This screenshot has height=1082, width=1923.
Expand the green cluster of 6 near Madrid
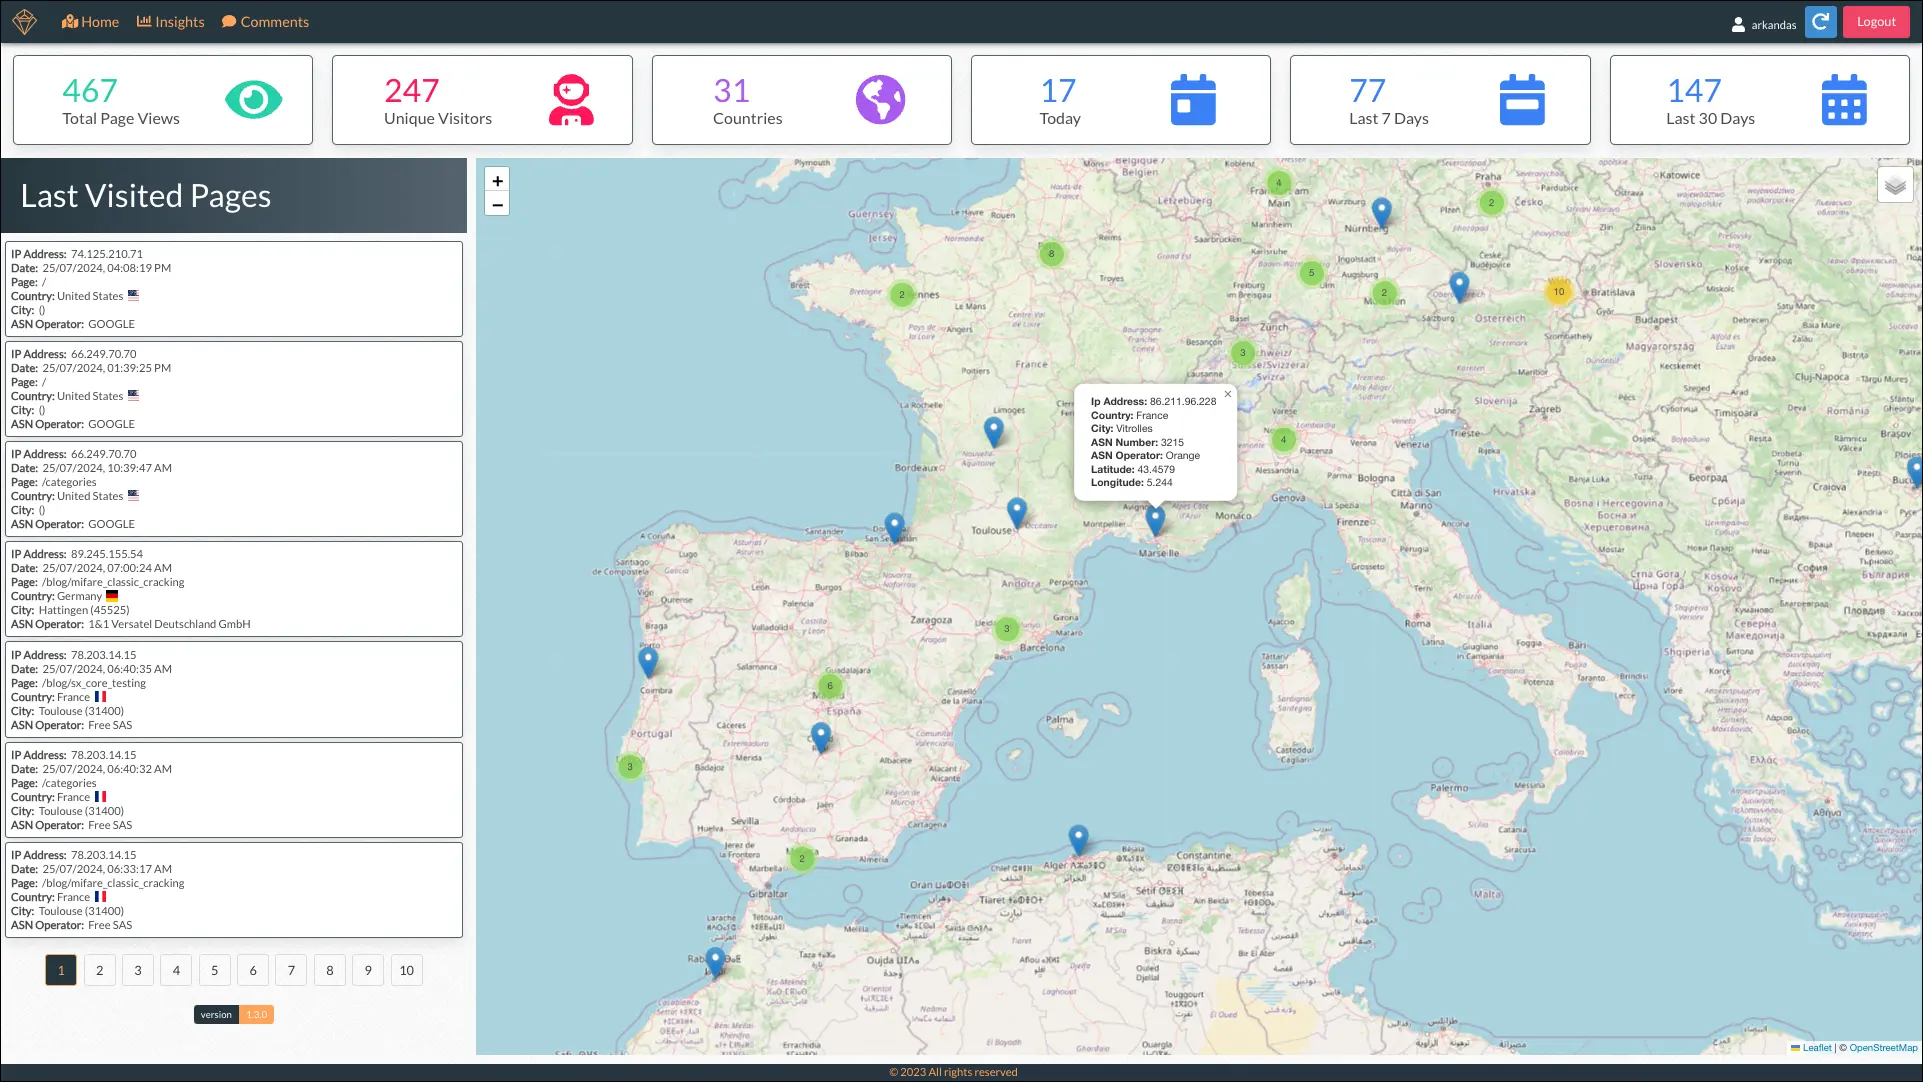[829, 686]
